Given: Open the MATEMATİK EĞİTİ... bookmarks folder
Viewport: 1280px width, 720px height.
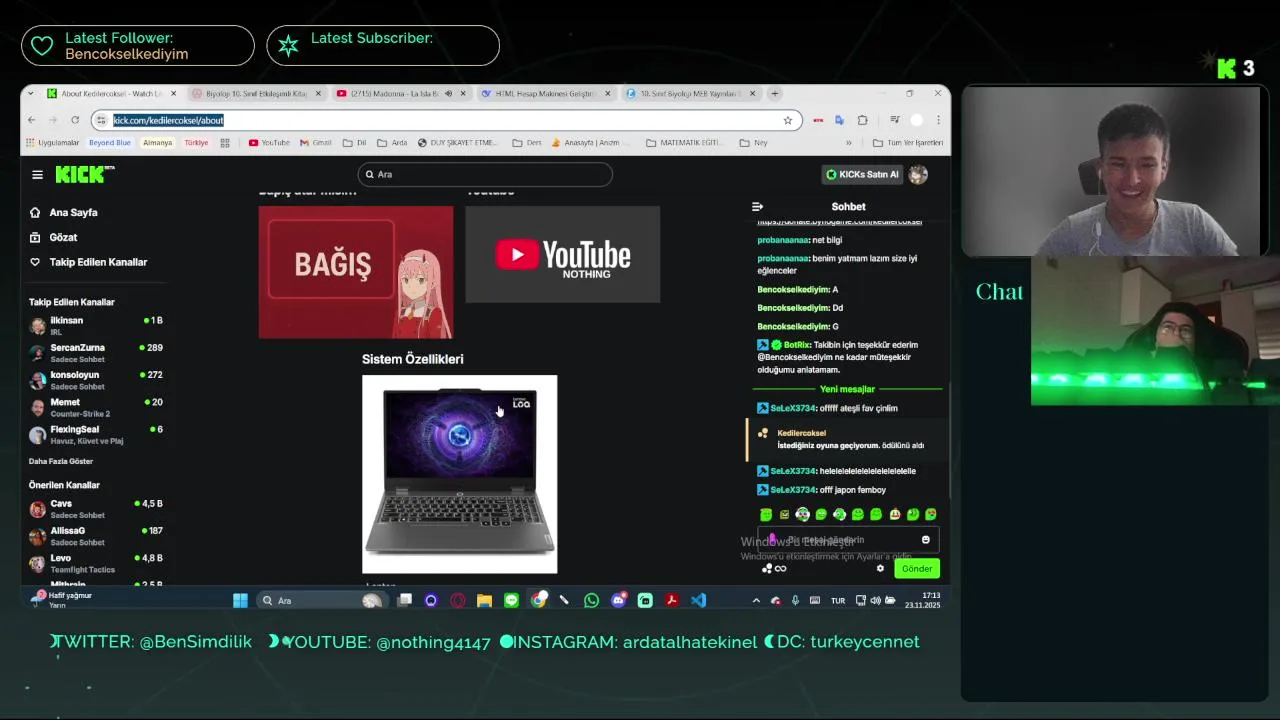Looking at the screenshot, I should (x=684, y=143).
